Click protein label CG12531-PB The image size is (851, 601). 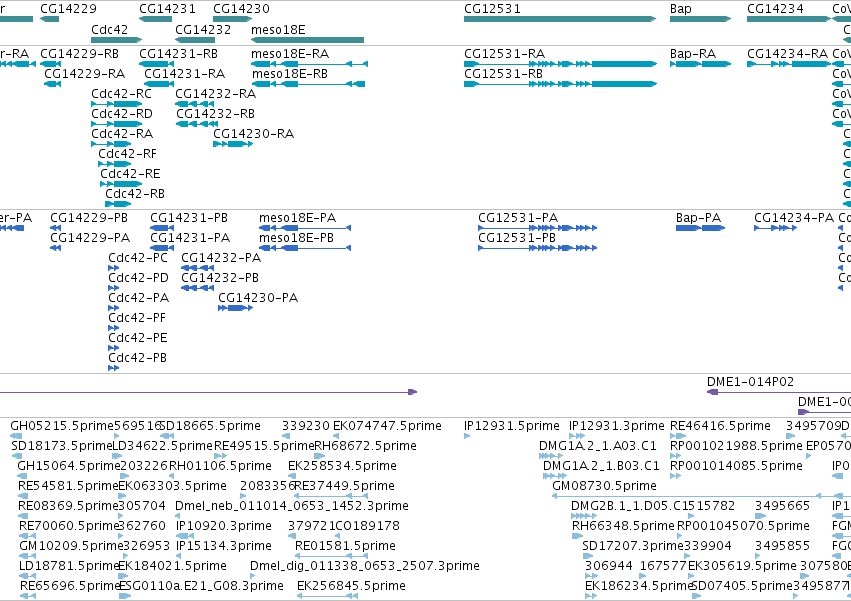517,238
